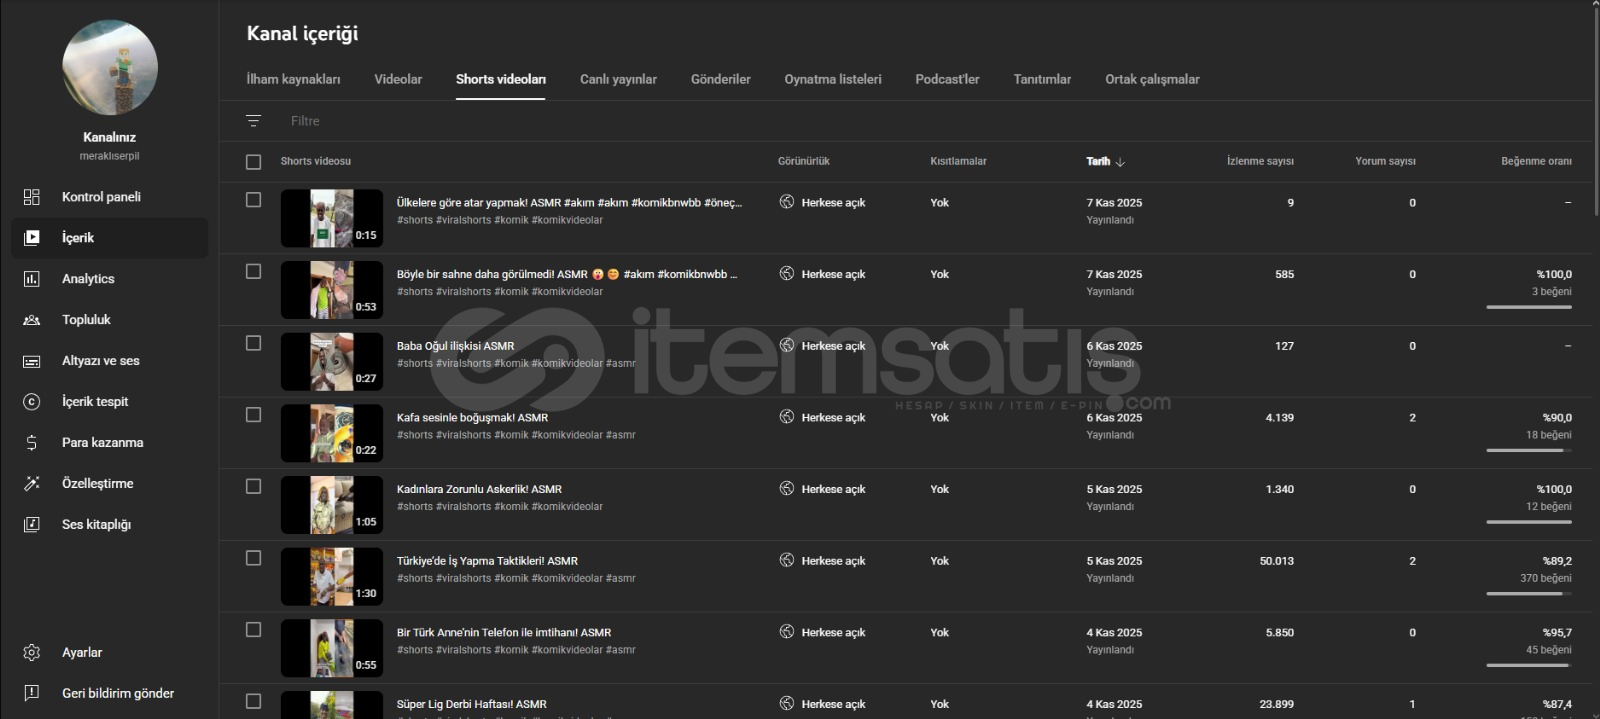Tick checkbox for Kadınlara Zorunlu Askerlik
1600x719 pixels.
pyautogui.click(x=254, y=486)
